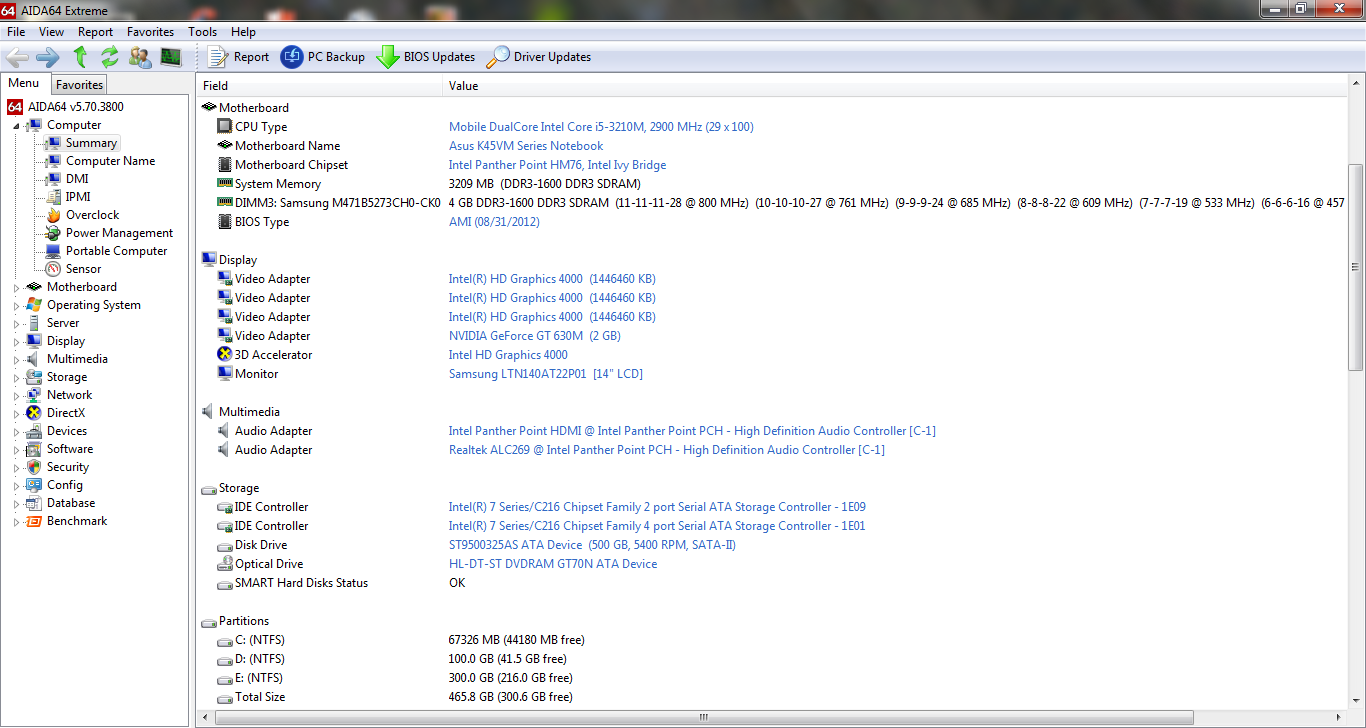Open PC Backup from the toolbar

[322, 57]
